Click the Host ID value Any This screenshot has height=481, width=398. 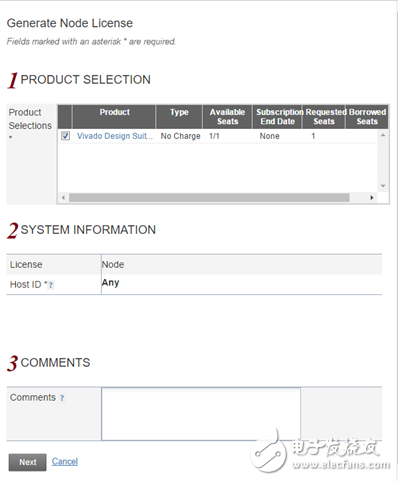110,283
